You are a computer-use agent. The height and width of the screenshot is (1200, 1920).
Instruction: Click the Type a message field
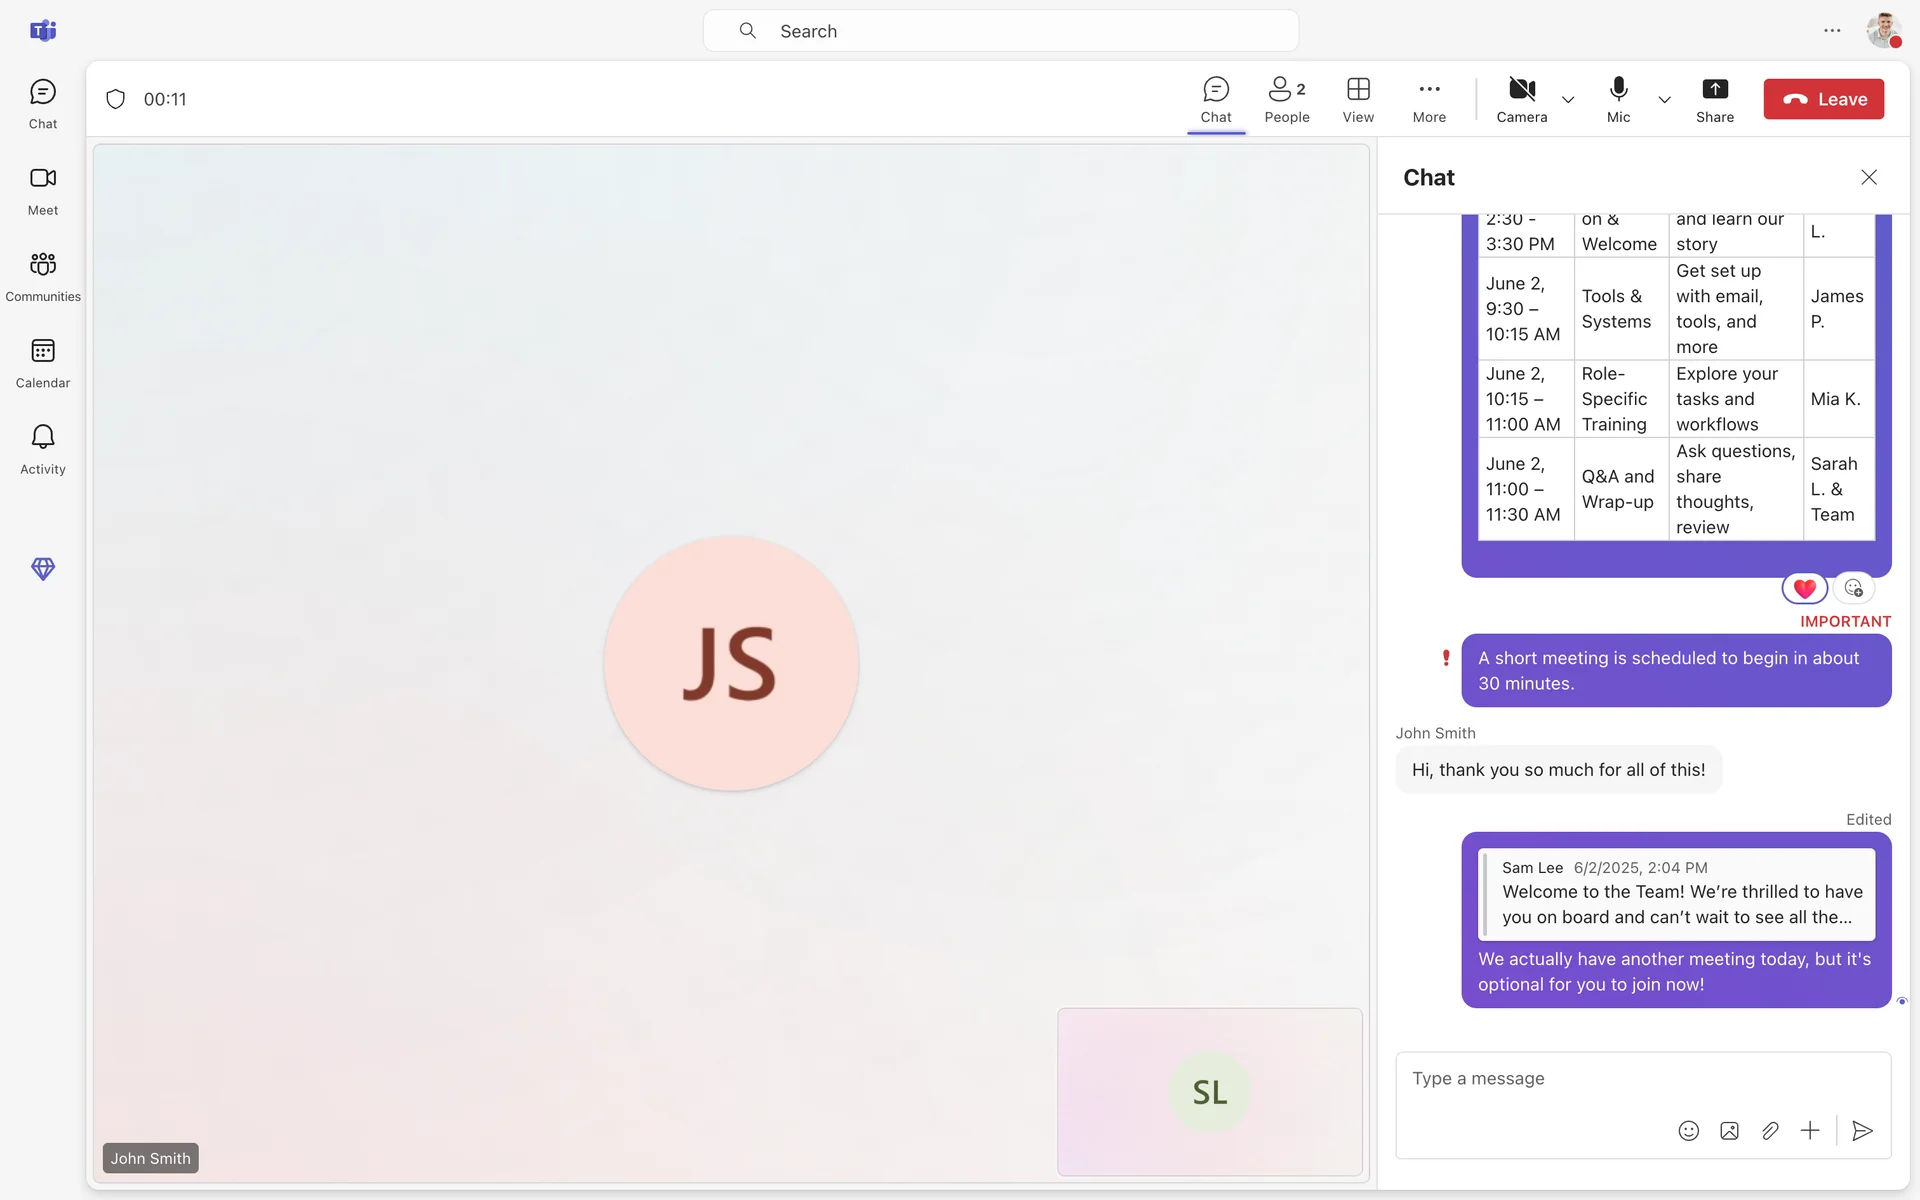(1640, 1079)
